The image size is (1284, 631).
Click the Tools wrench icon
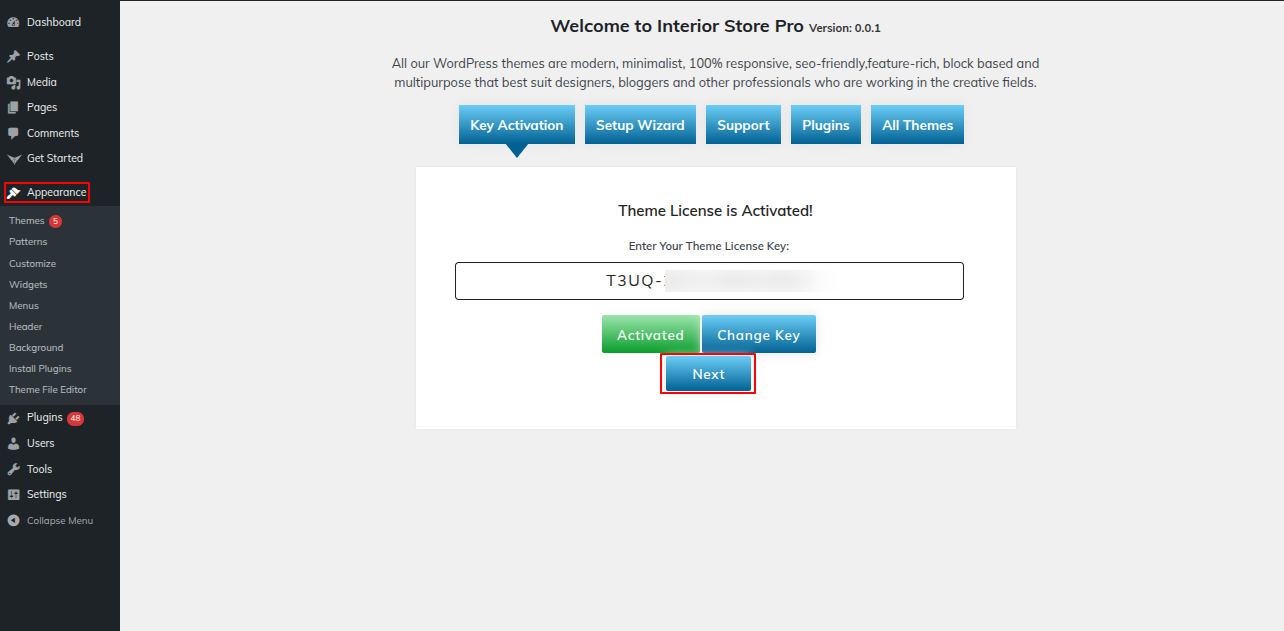(x=13, y=470)
